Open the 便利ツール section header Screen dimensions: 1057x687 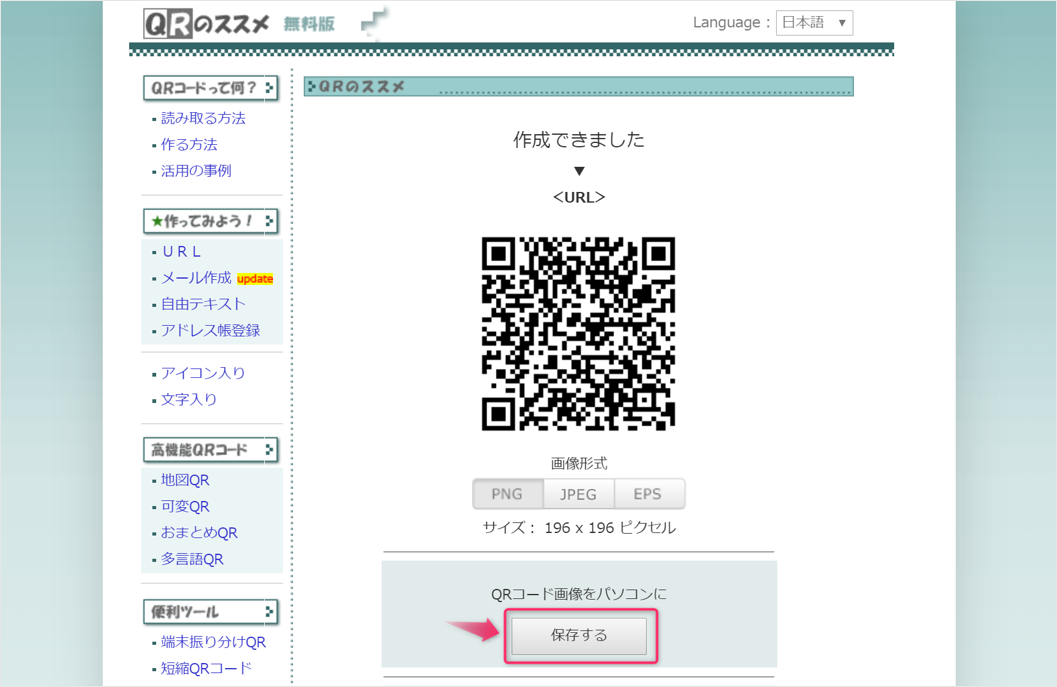[x=211, y=611]
